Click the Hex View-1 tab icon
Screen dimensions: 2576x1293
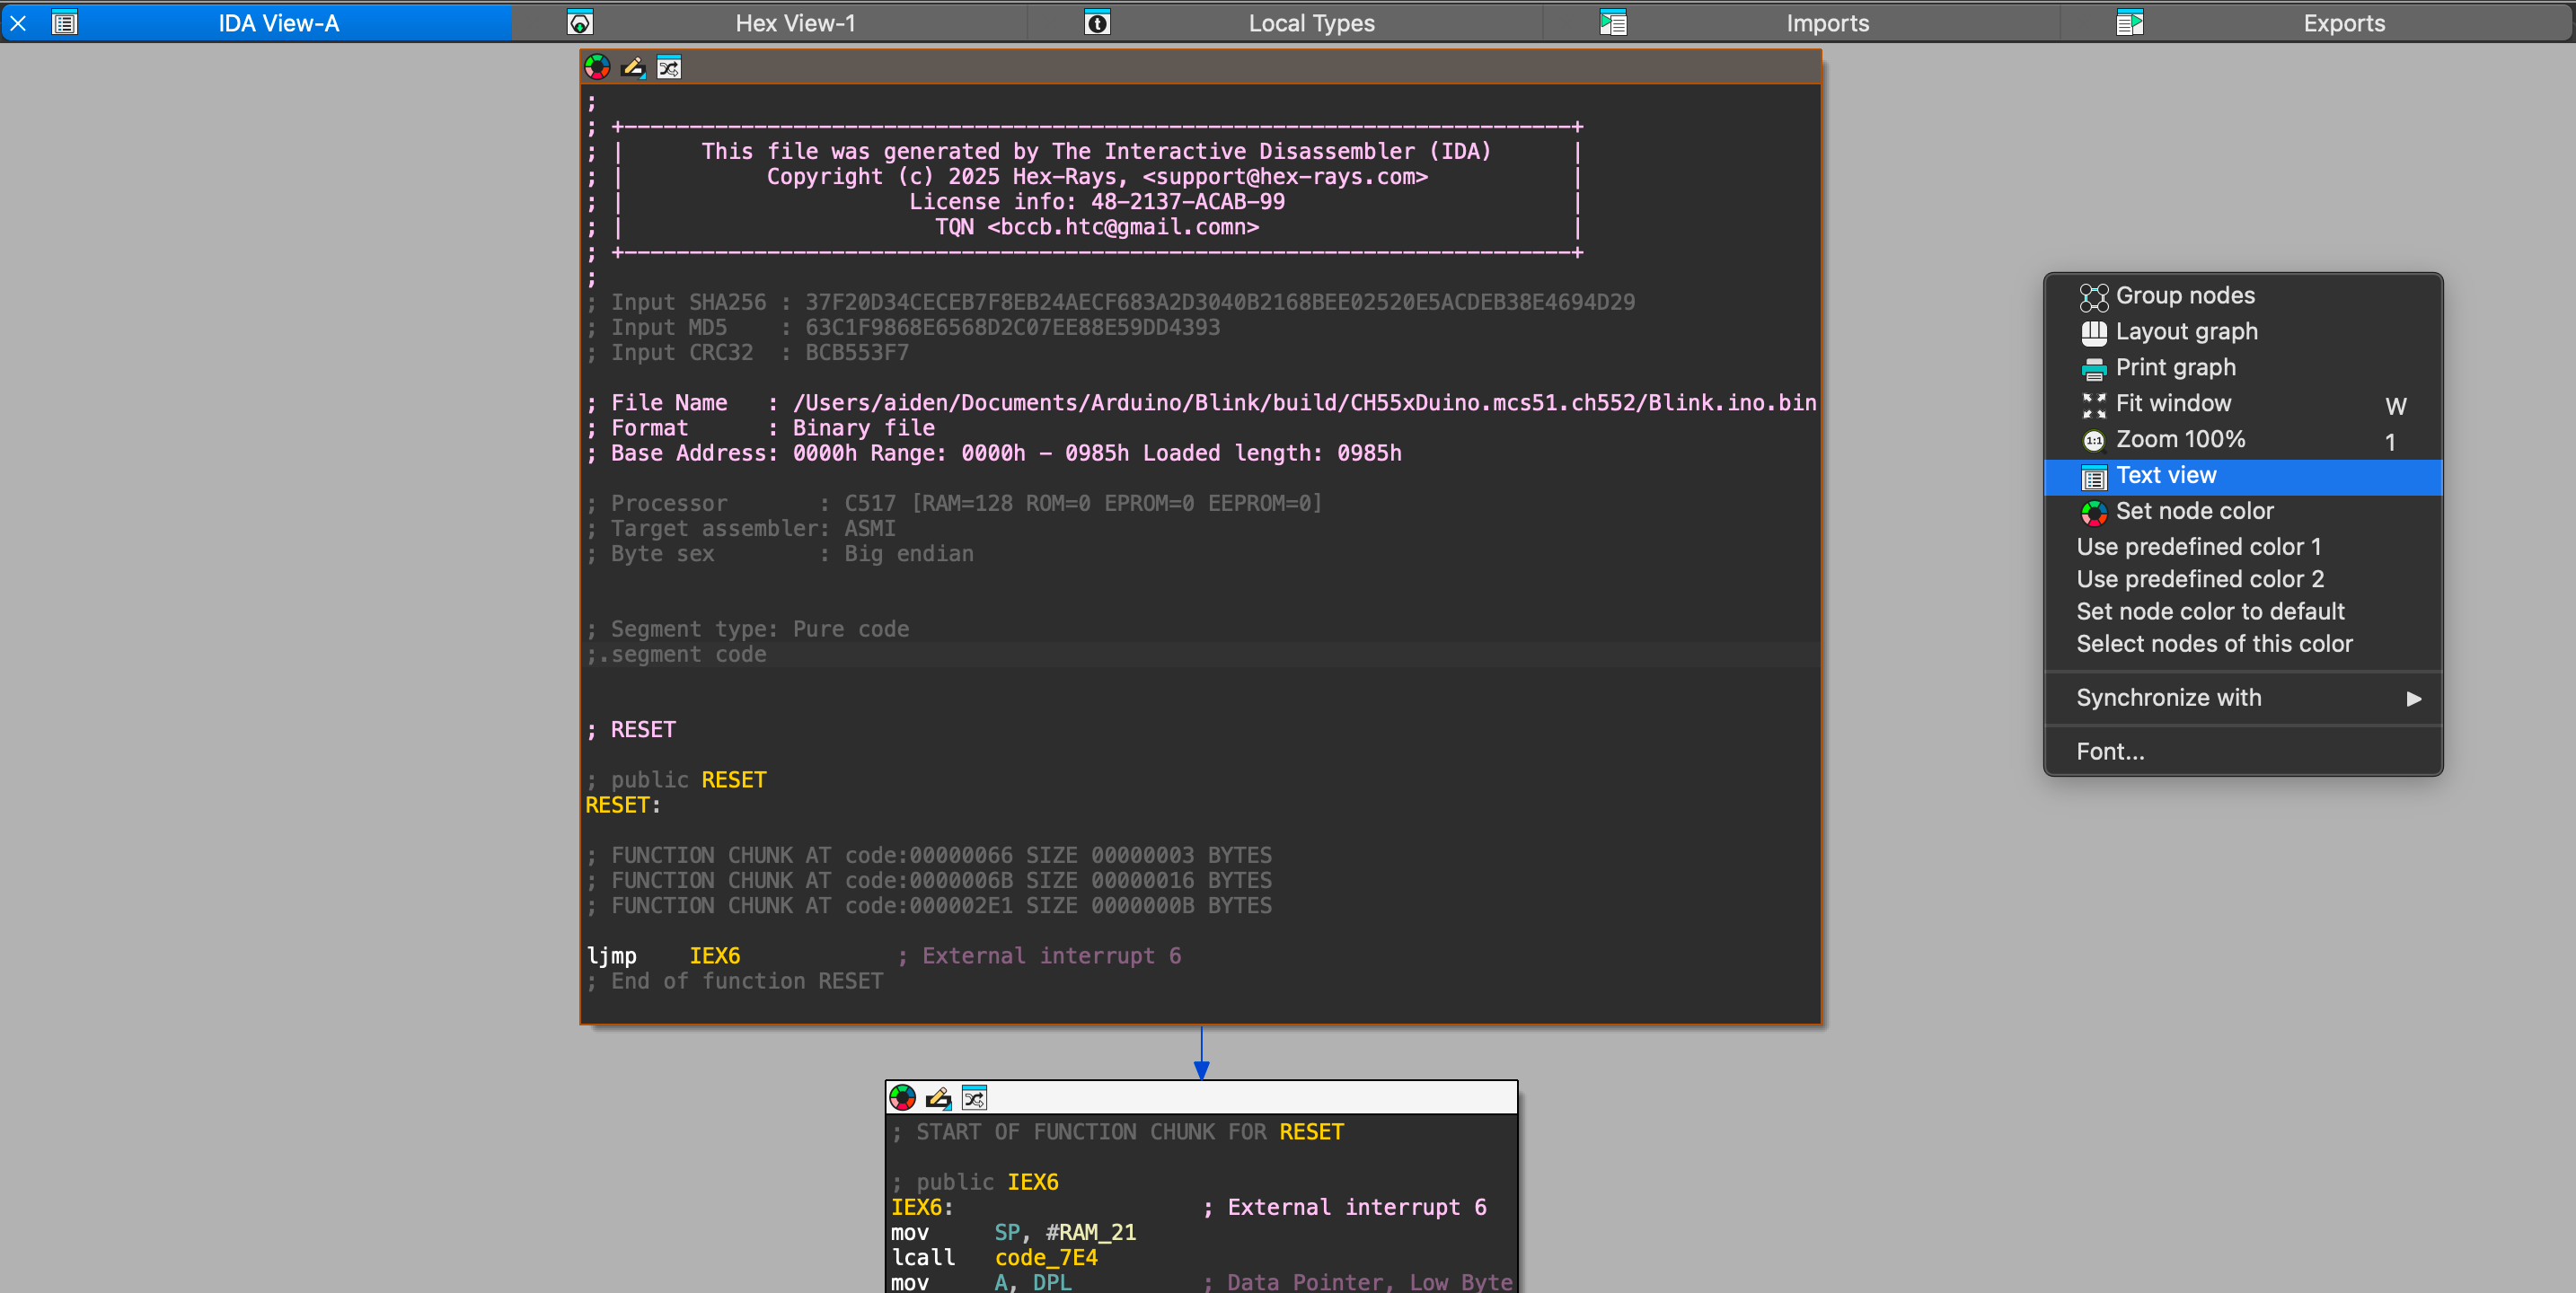pos(580,23)
